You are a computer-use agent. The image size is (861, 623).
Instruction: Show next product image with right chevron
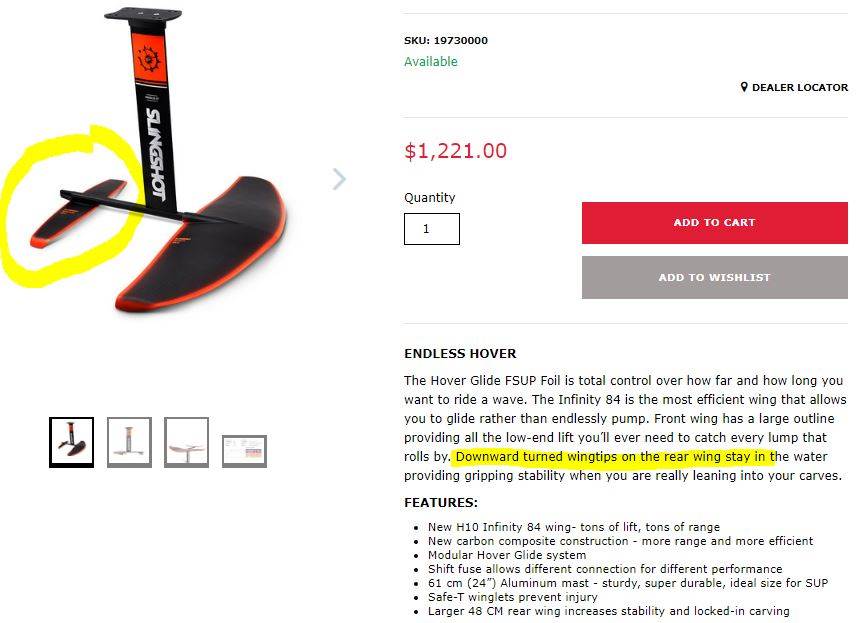point(339,179)
